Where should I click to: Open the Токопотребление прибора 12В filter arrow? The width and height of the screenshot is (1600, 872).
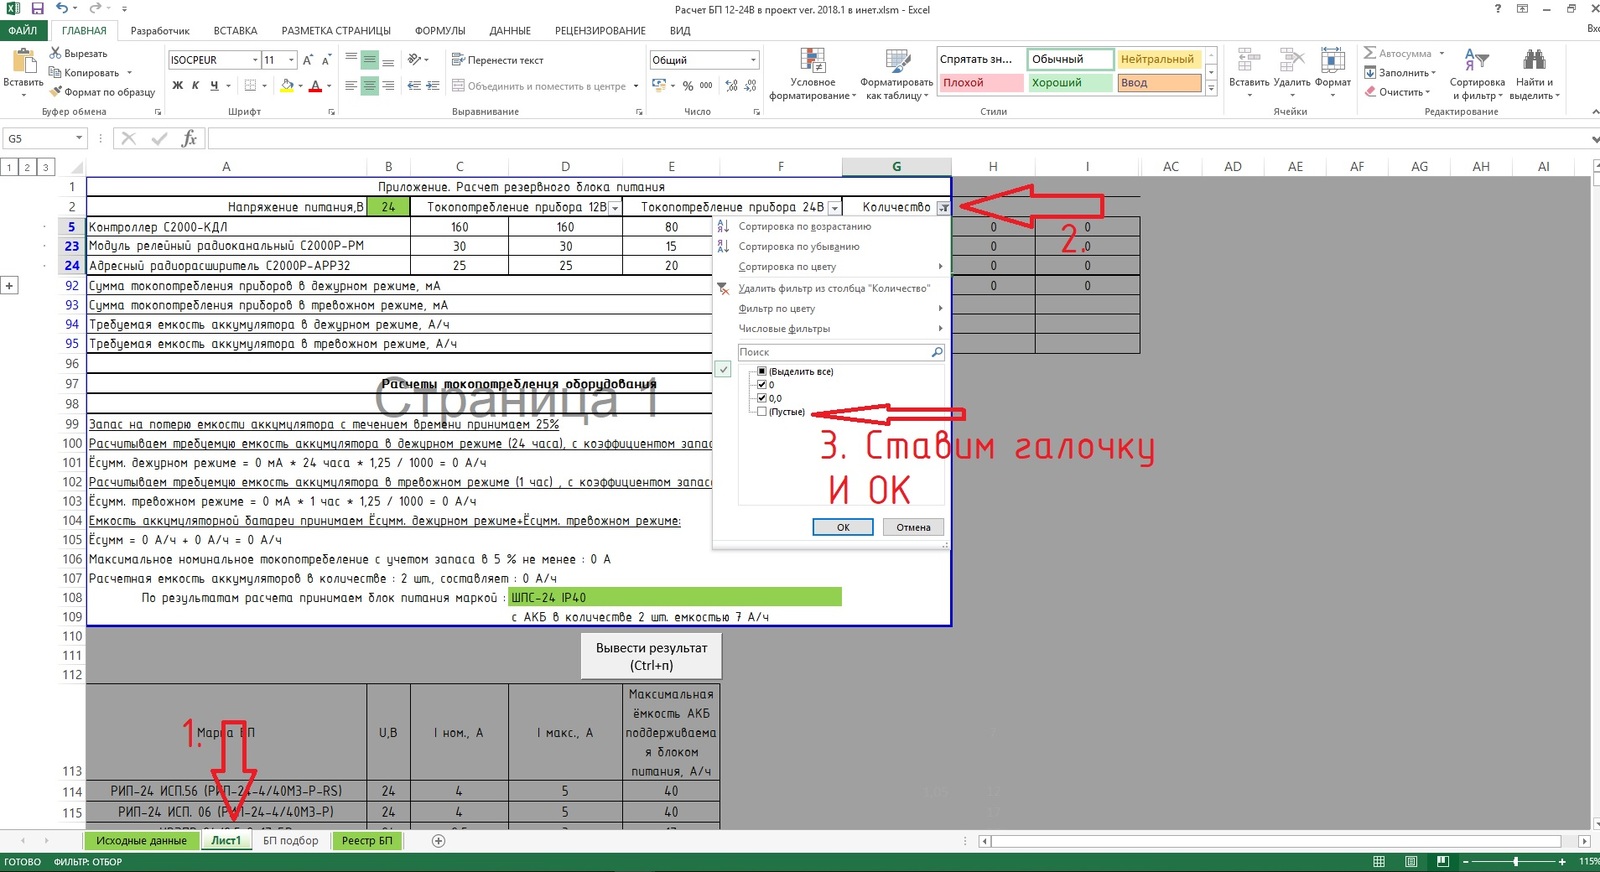coord(615,208)
